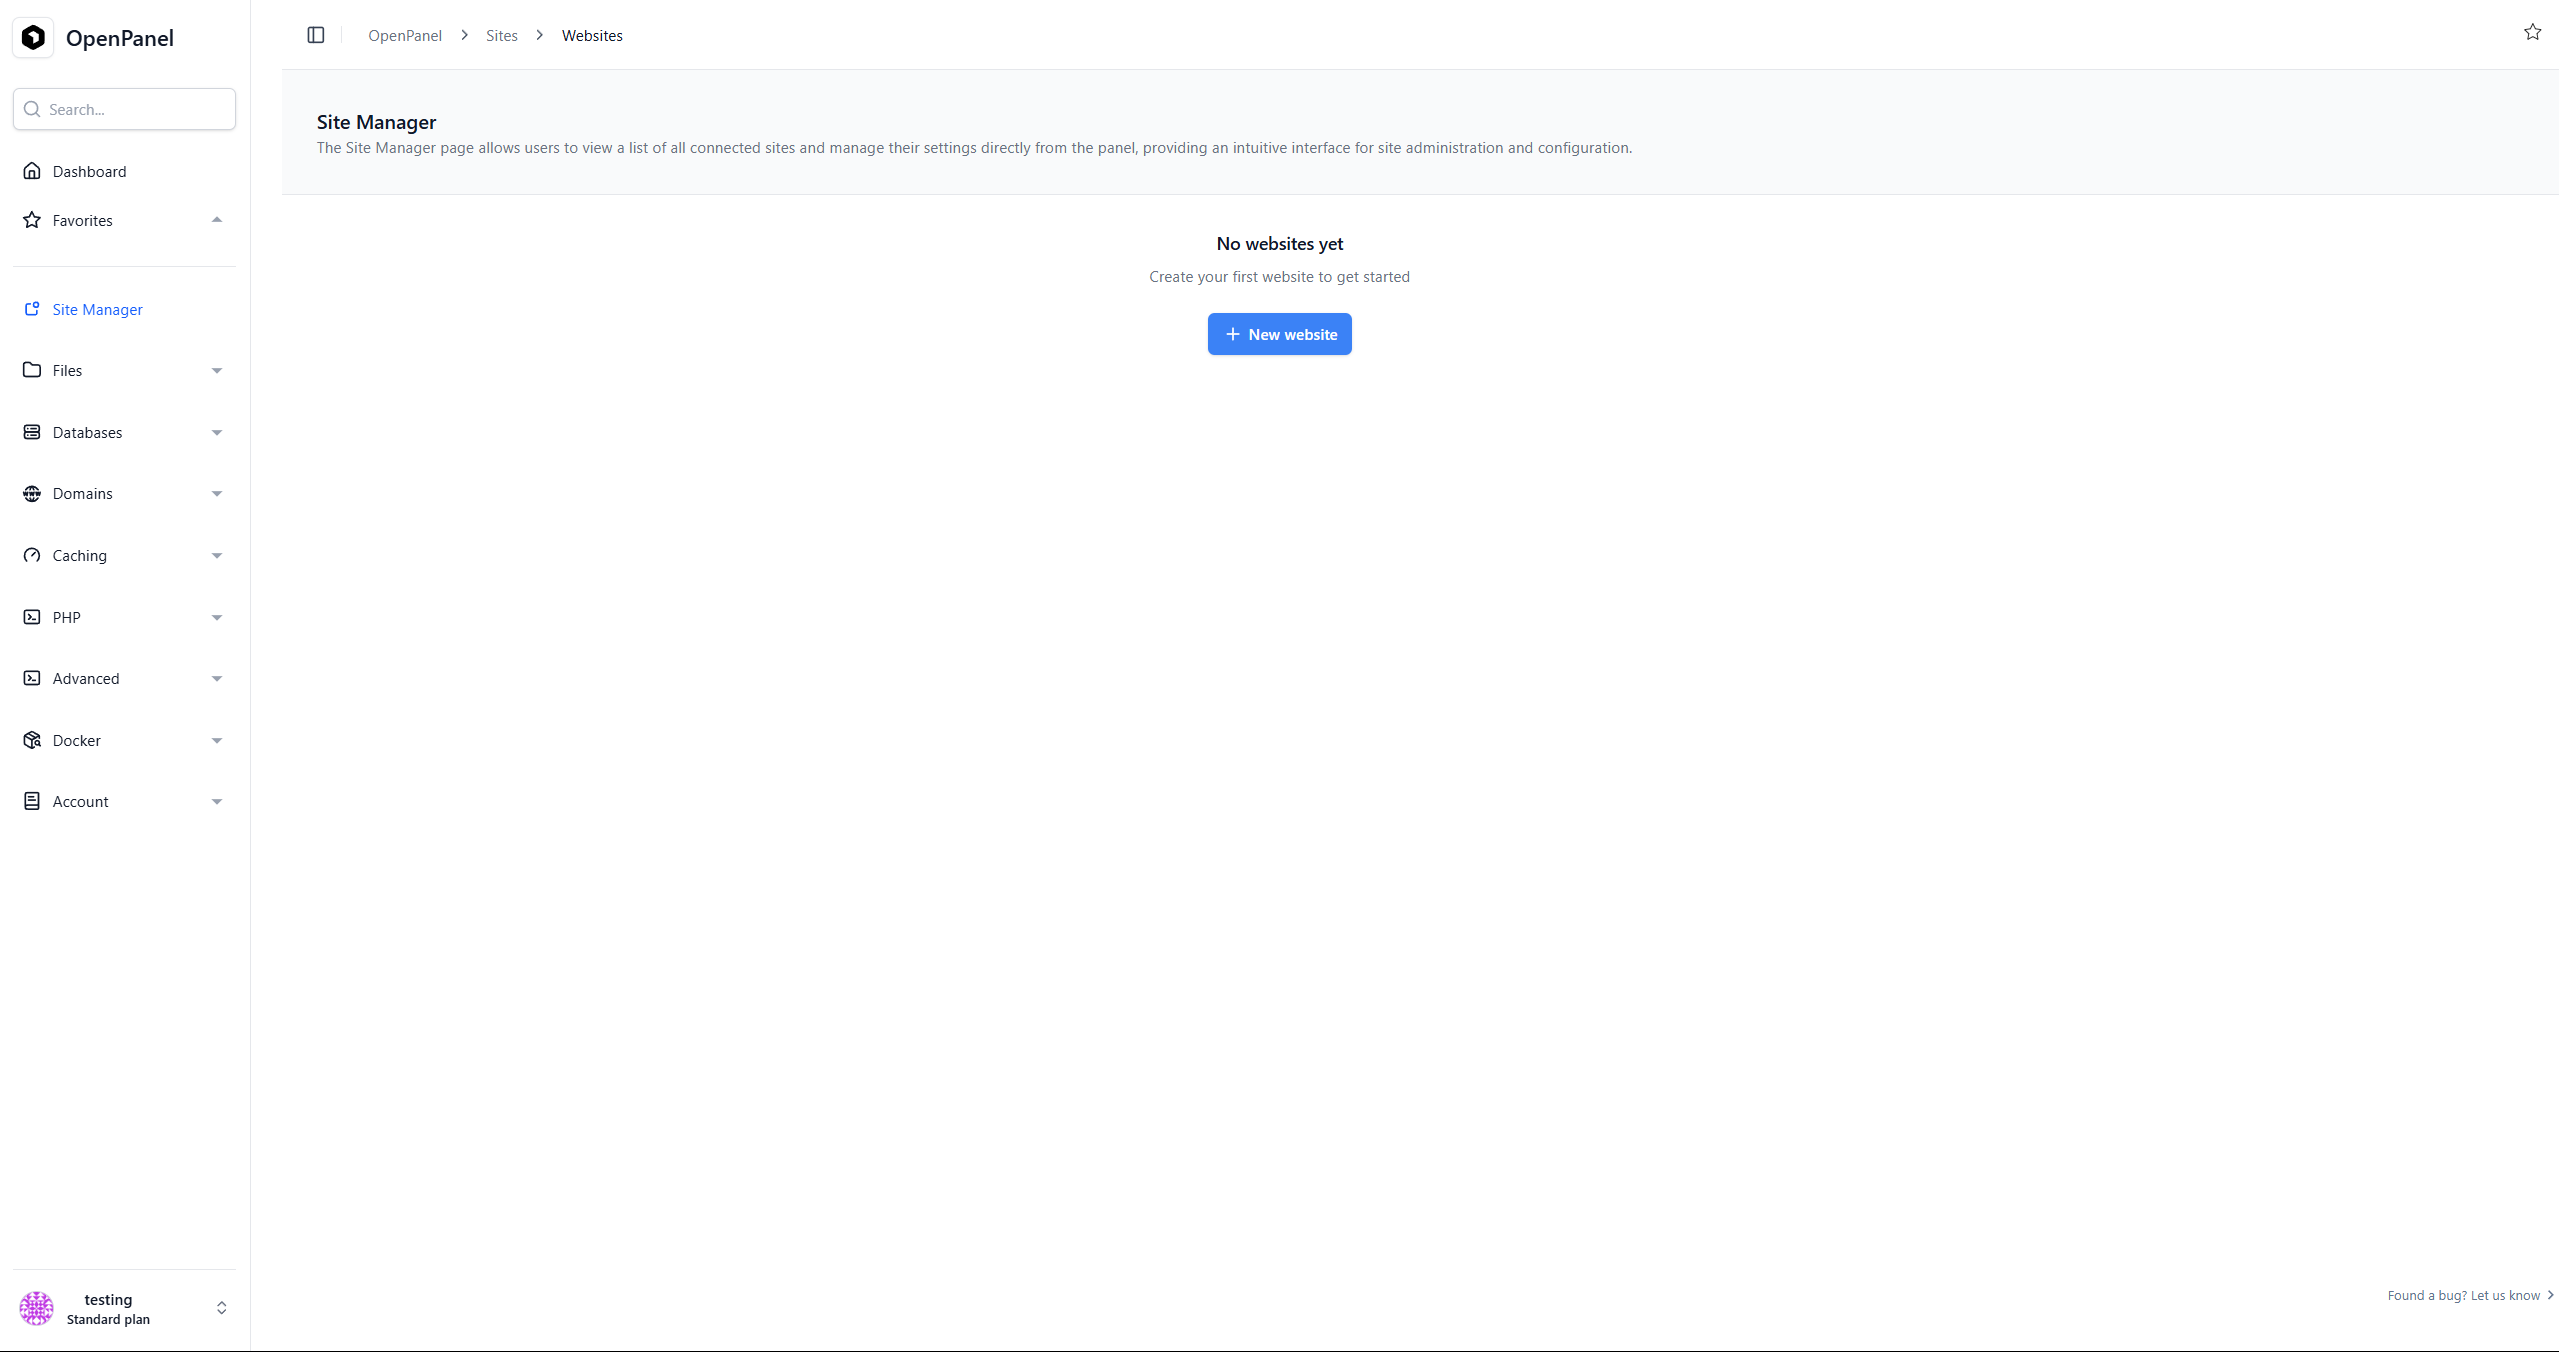Image resolution: width=2559 pixels, height=1352 pixels.
Task: Click the Advanced terminal icon
Action: [x=32, y=678]
